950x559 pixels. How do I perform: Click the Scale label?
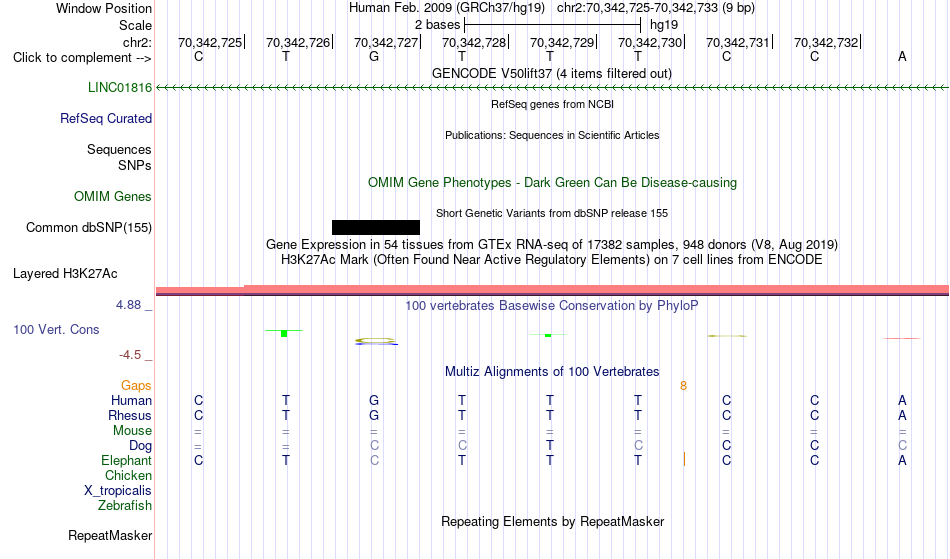click(135, 25)
